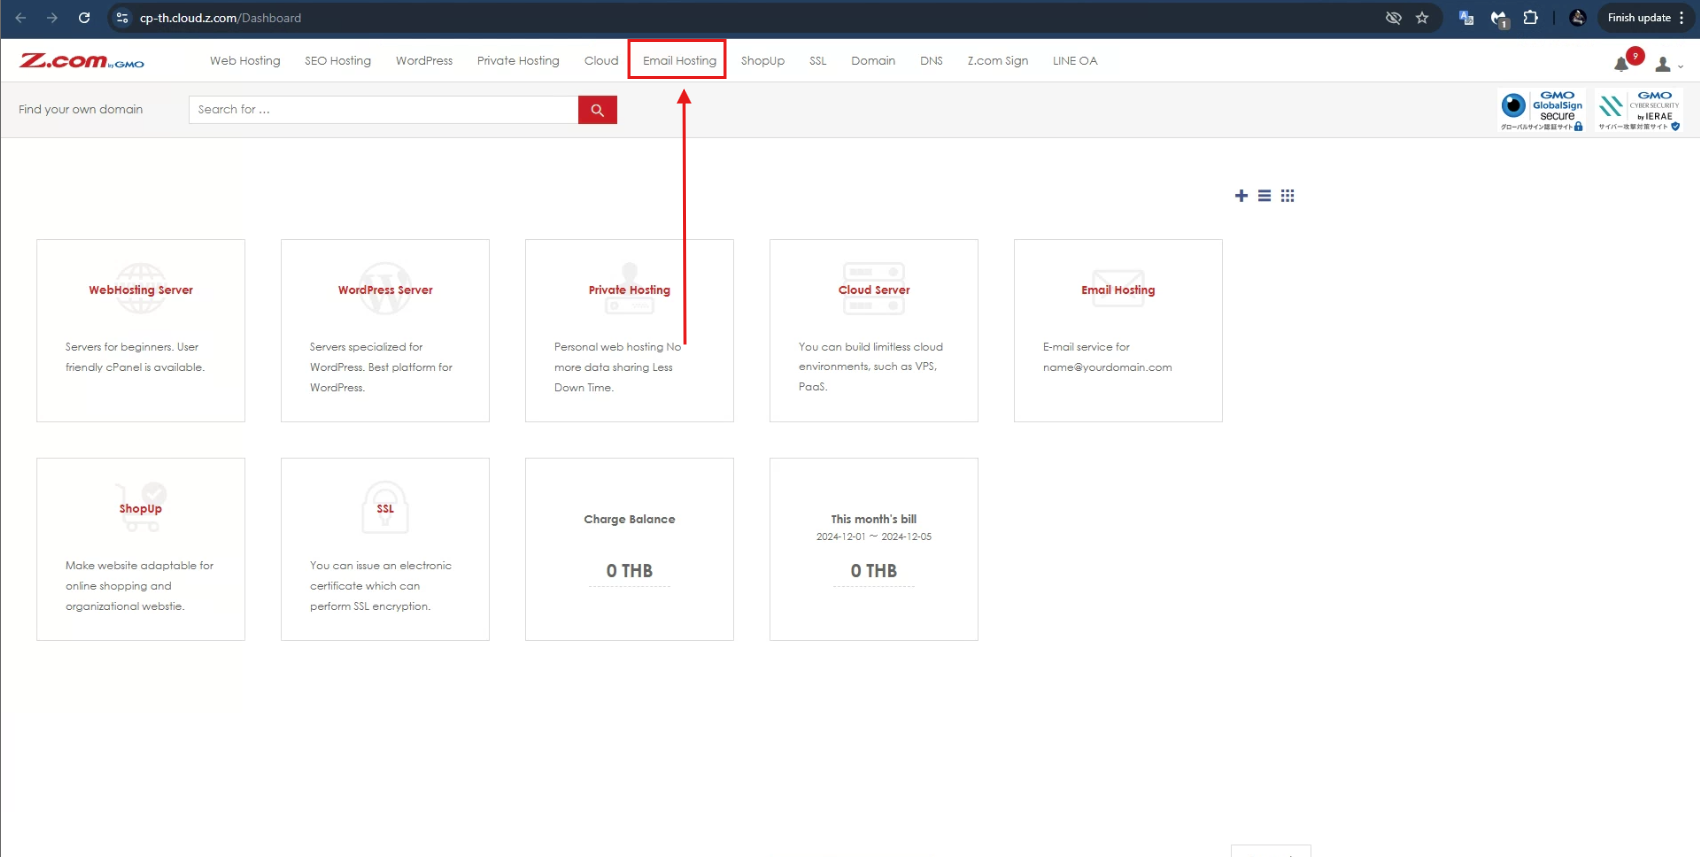Open browser extensions puzzle icon

point(1530,18)
